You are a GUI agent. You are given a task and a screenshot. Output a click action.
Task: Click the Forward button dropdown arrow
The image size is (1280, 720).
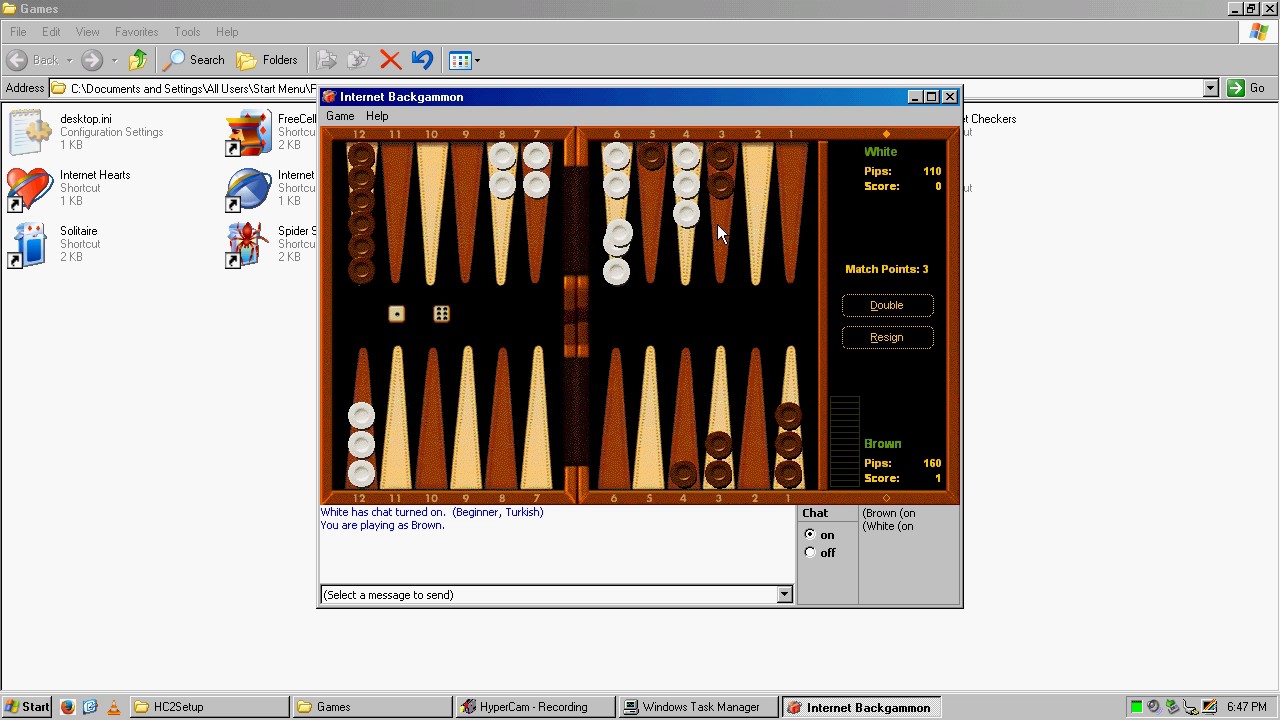pos(114,60)
